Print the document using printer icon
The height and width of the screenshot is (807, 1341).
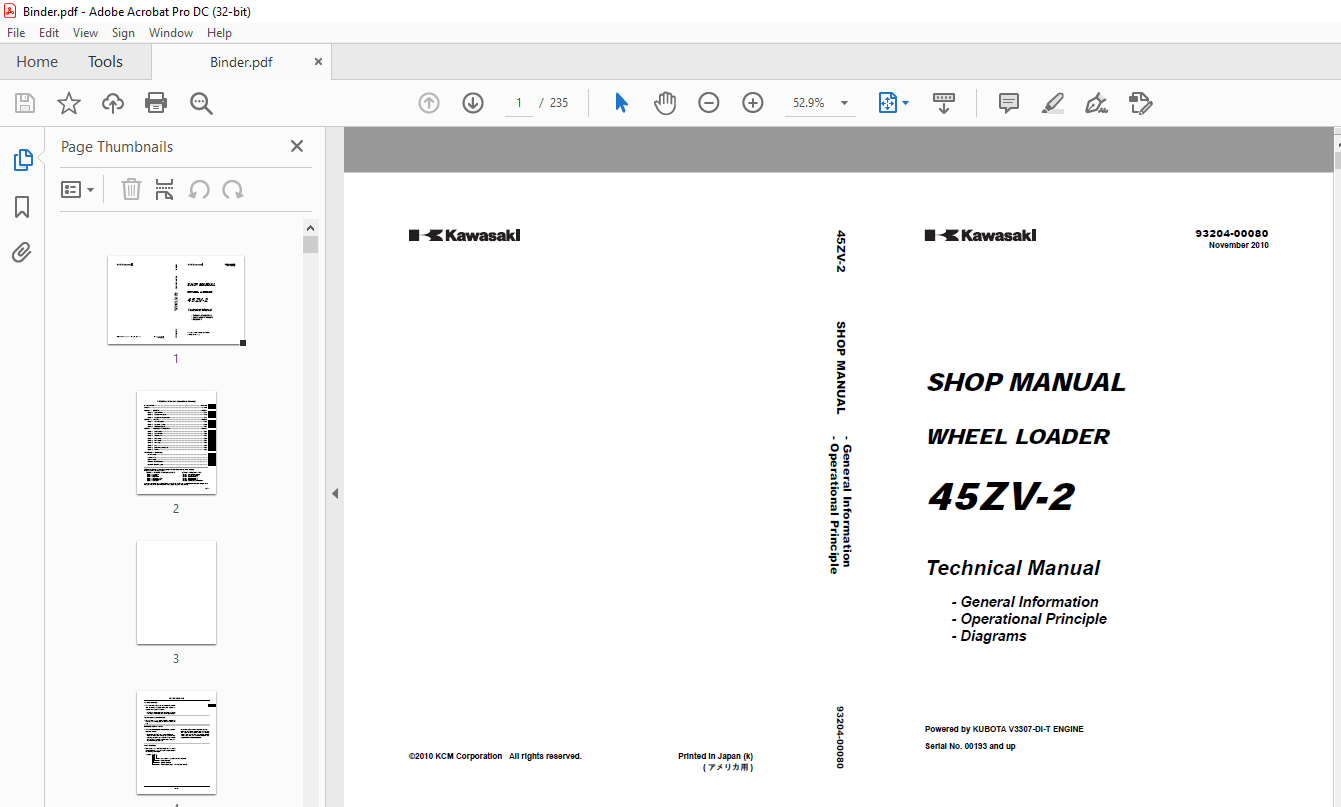[x=156, y=103]
